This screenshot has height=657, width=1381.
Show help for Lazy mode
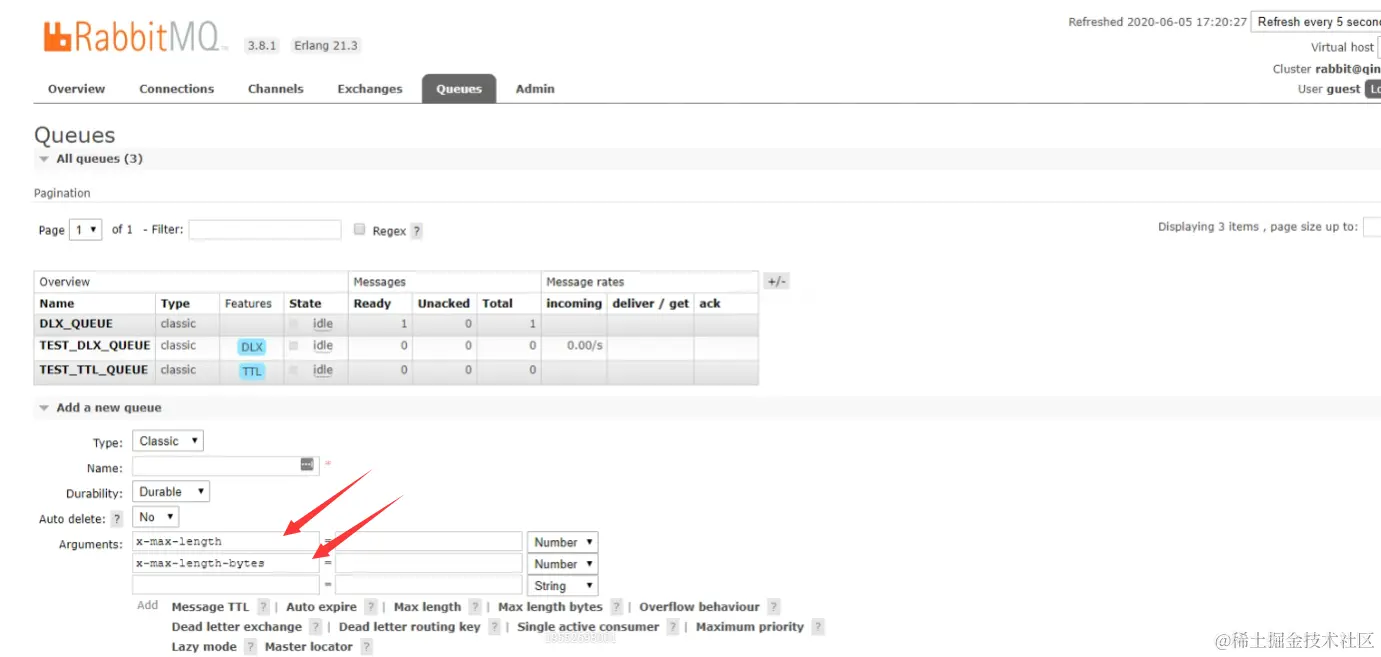pos(250,647)
